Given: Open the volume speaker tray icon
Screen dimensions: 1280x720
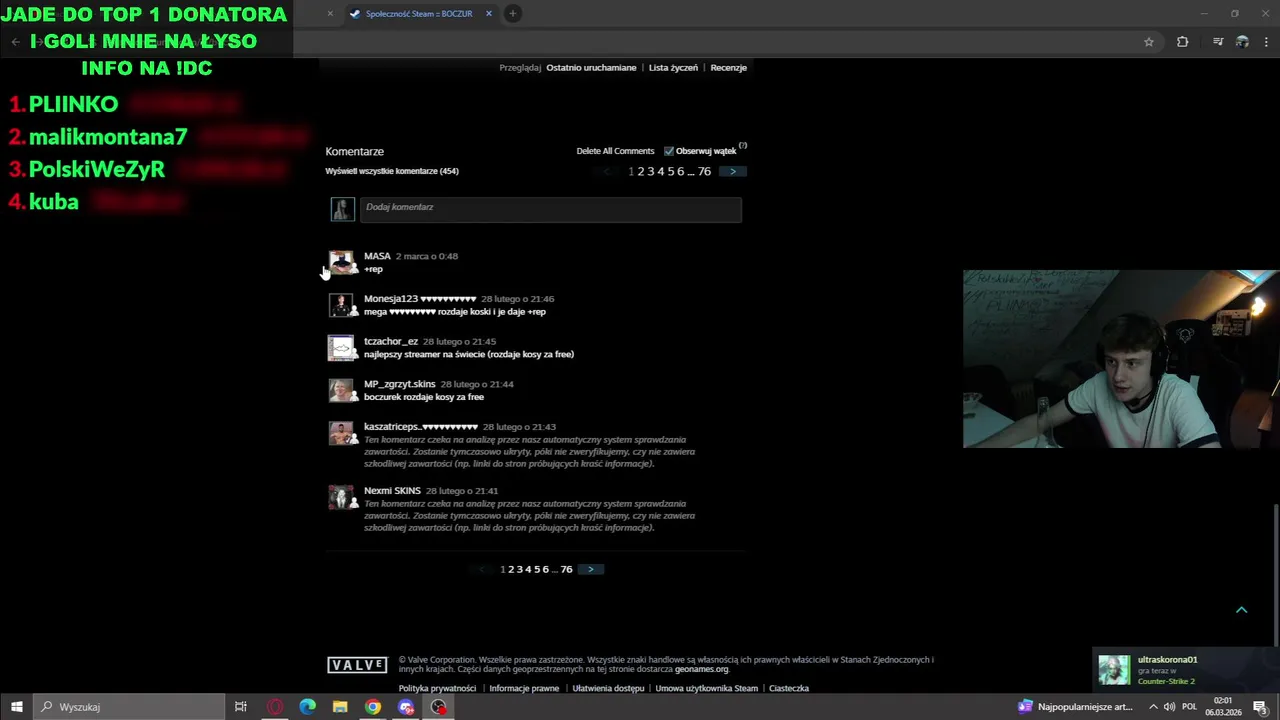Looking at the screenshot, I should click(x=1169, y=707).
